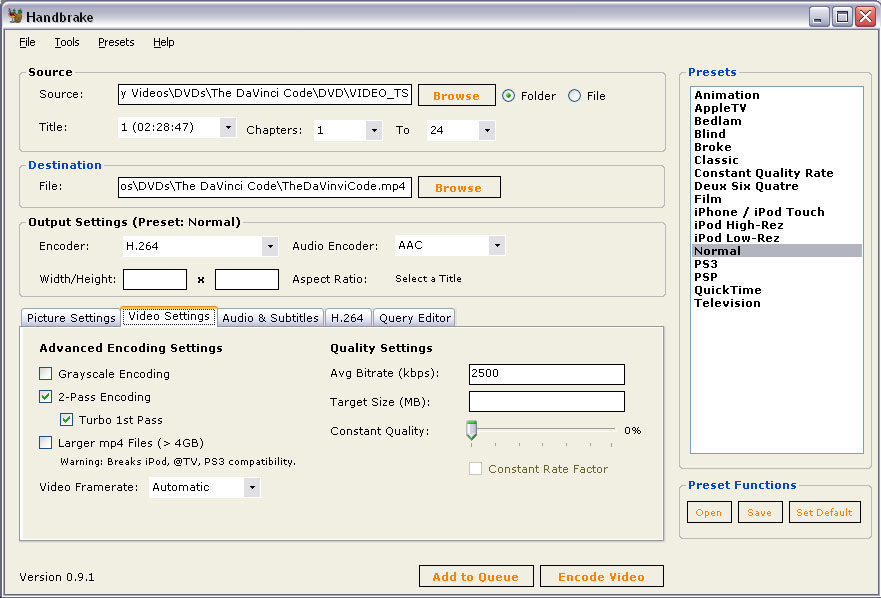The width and height of the screenshot is (881, 598).
Task: Maximize the Handbrake window
Action: point(842,17)
